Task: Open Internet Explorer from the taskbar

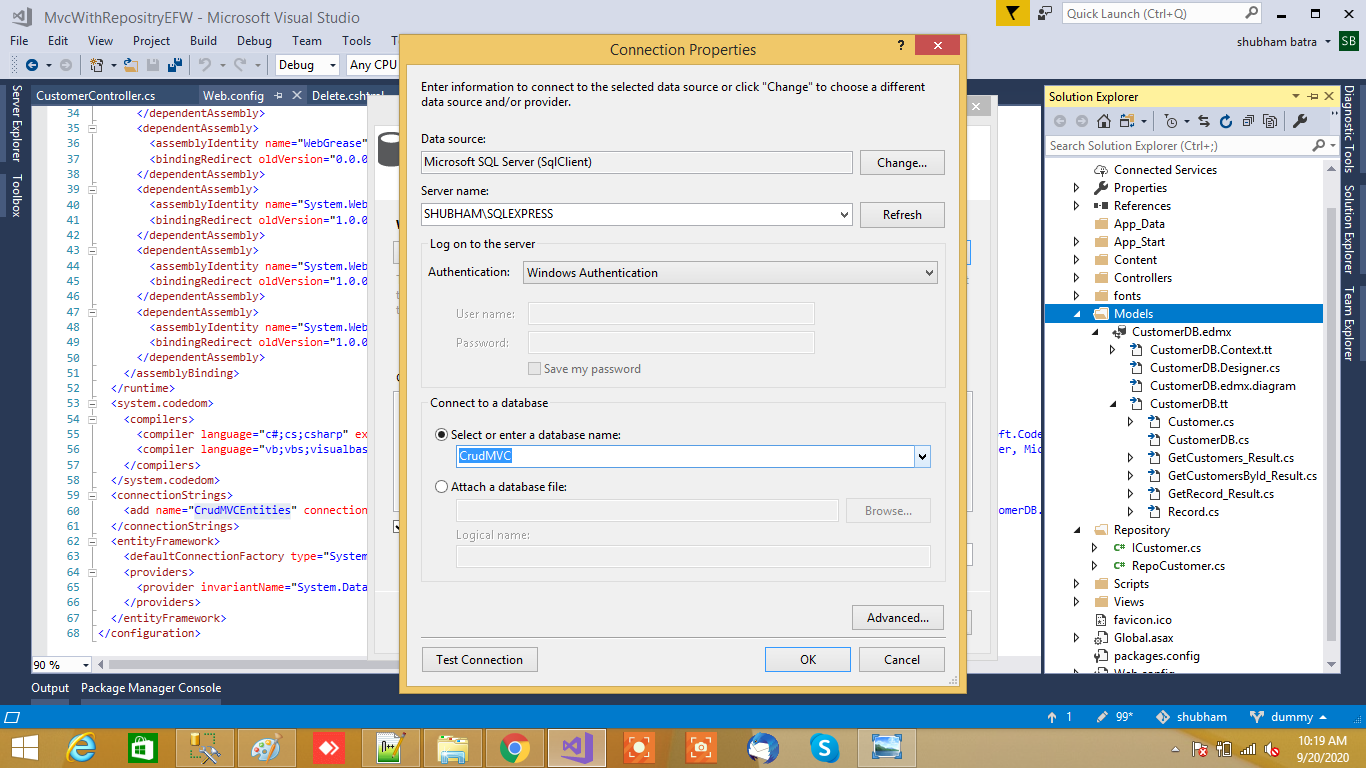Action: [x=82, y=747]
